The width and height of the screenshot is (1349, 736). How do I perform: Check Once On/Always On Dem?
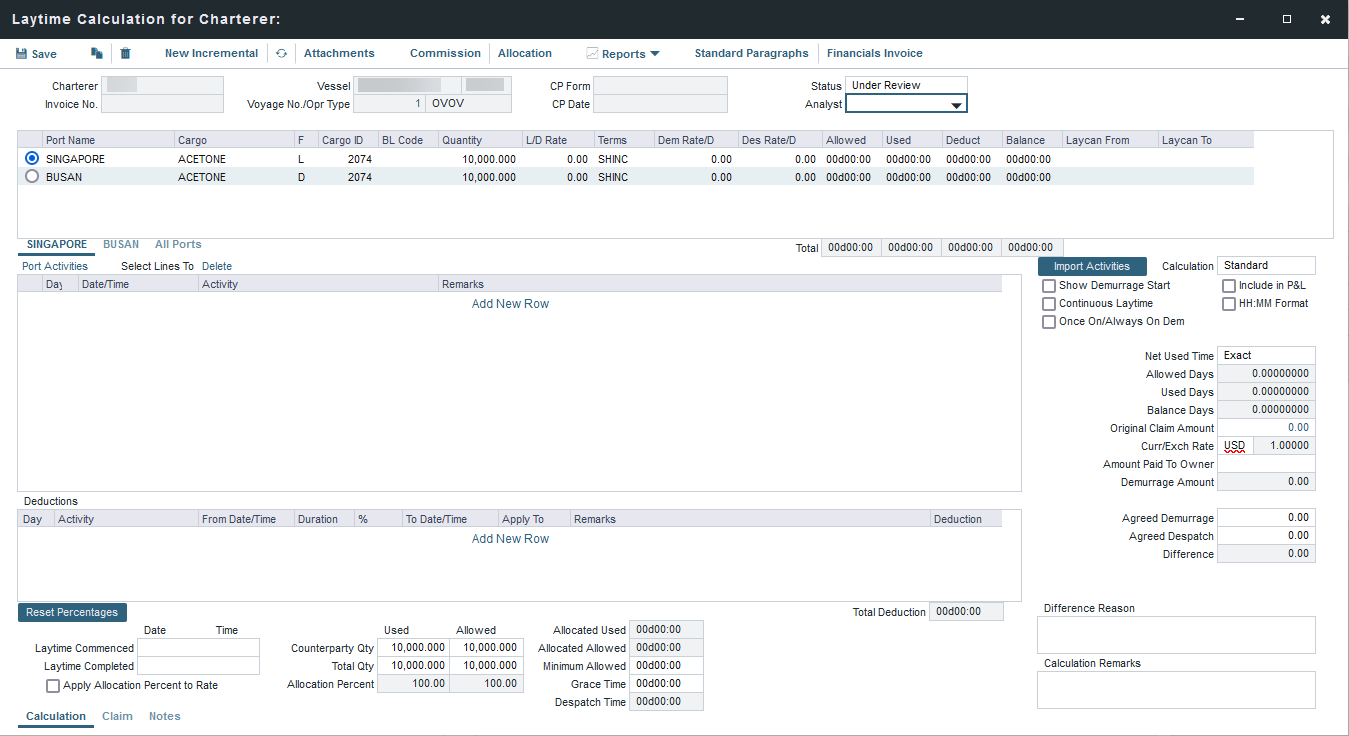coord(1049,322)
